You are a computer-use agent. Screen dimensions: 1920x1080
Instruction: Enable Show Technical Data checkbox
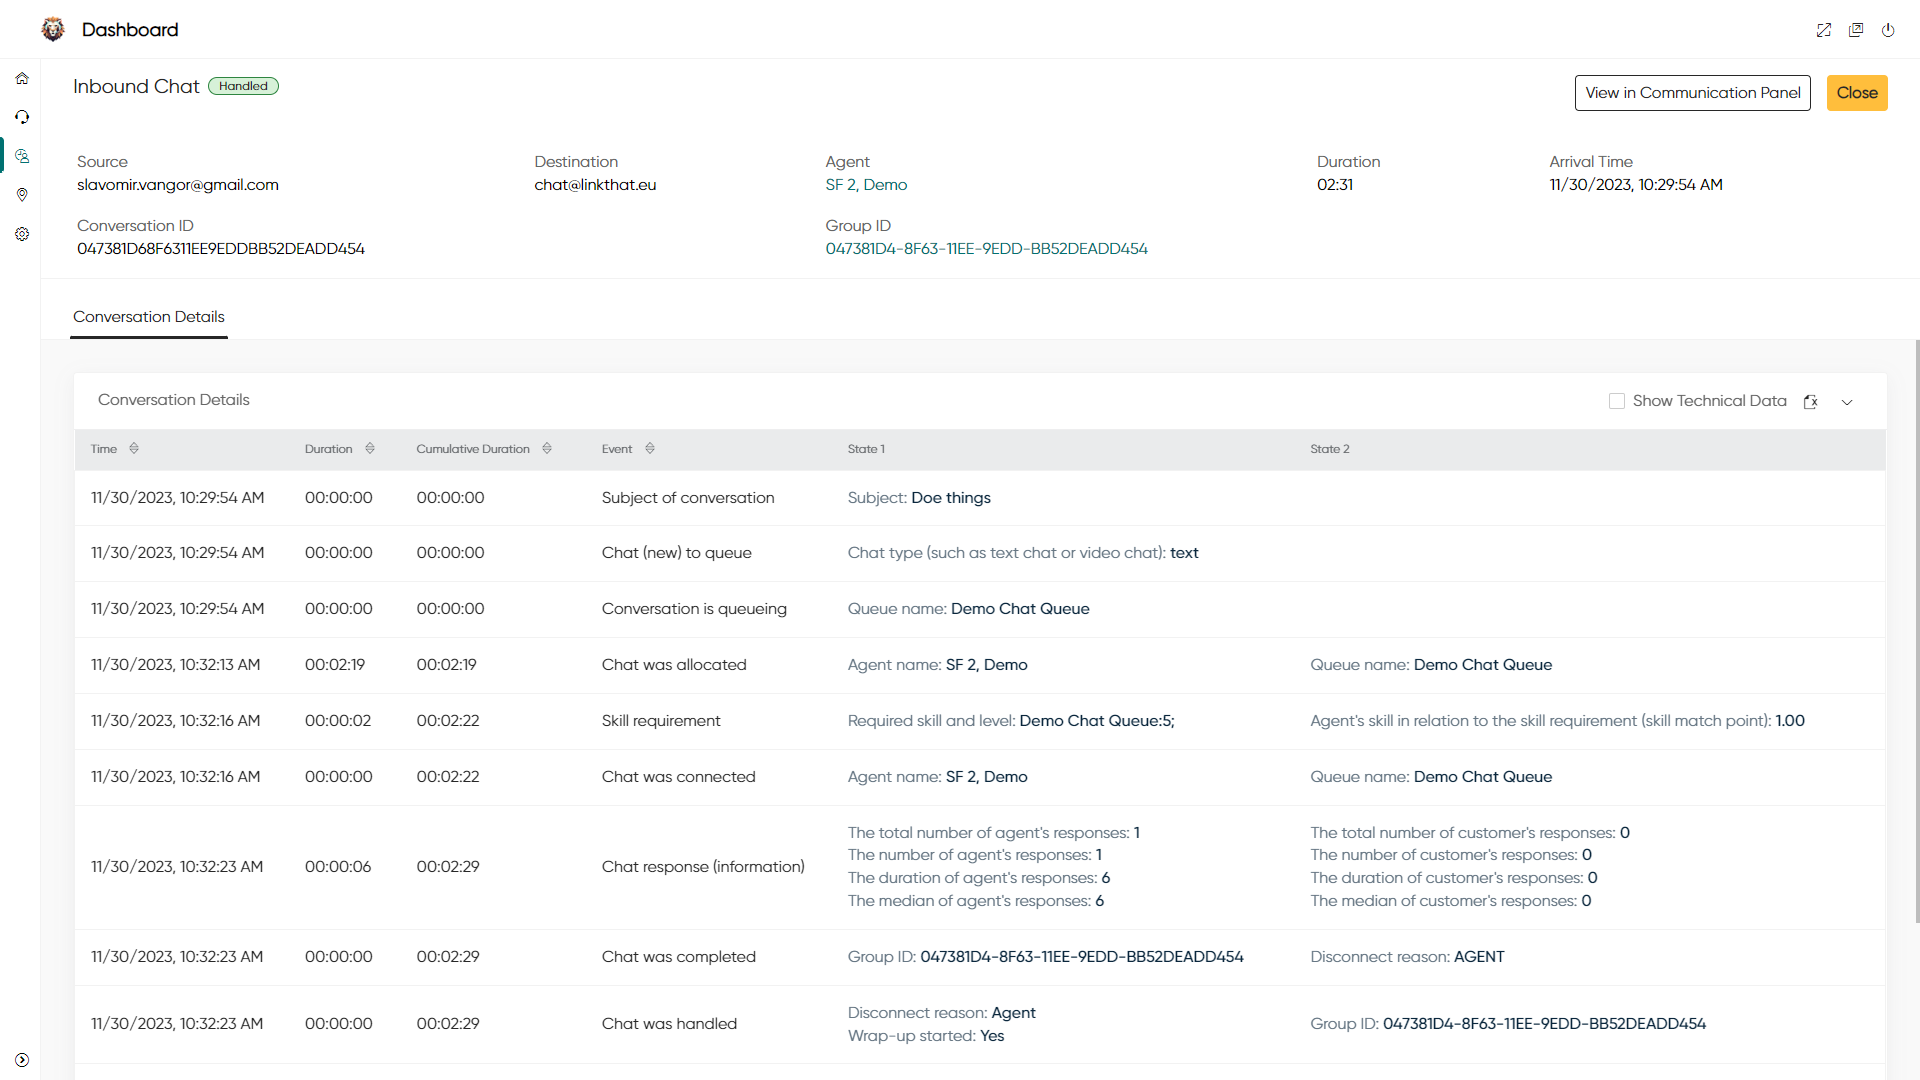[x=1617, y=401]
